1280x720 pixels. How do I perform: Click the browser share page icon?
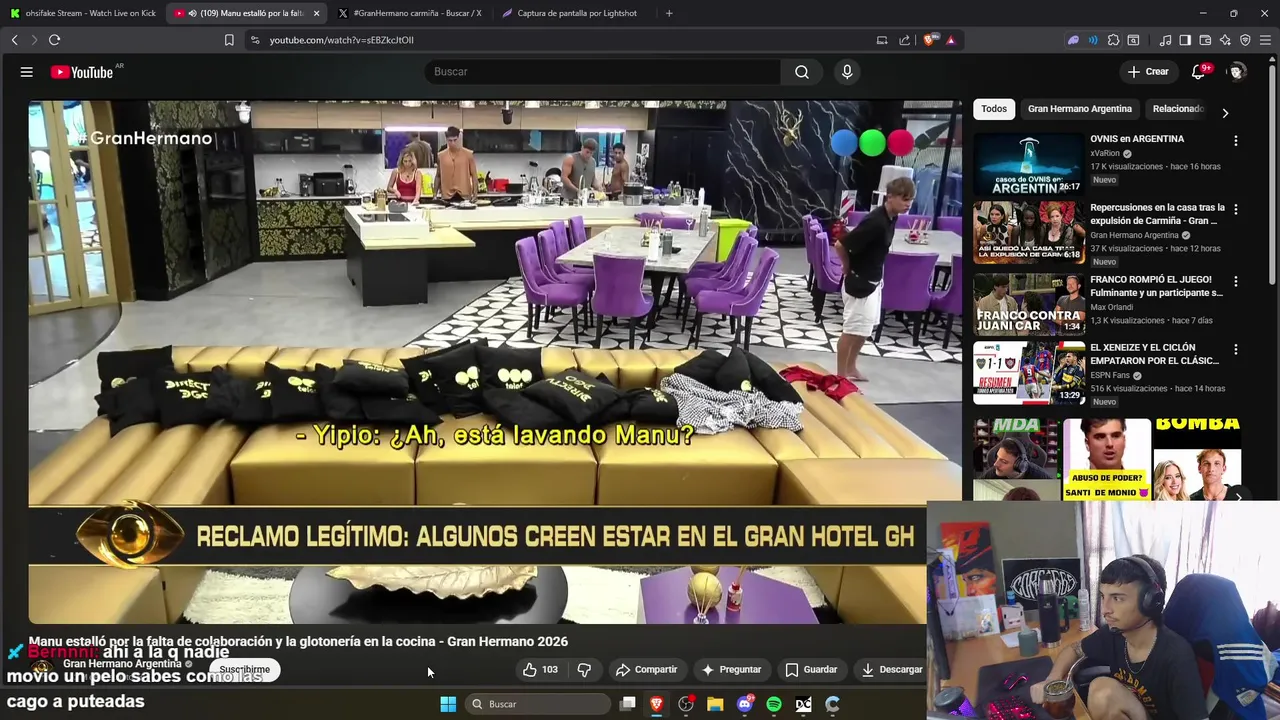[905, 40]
